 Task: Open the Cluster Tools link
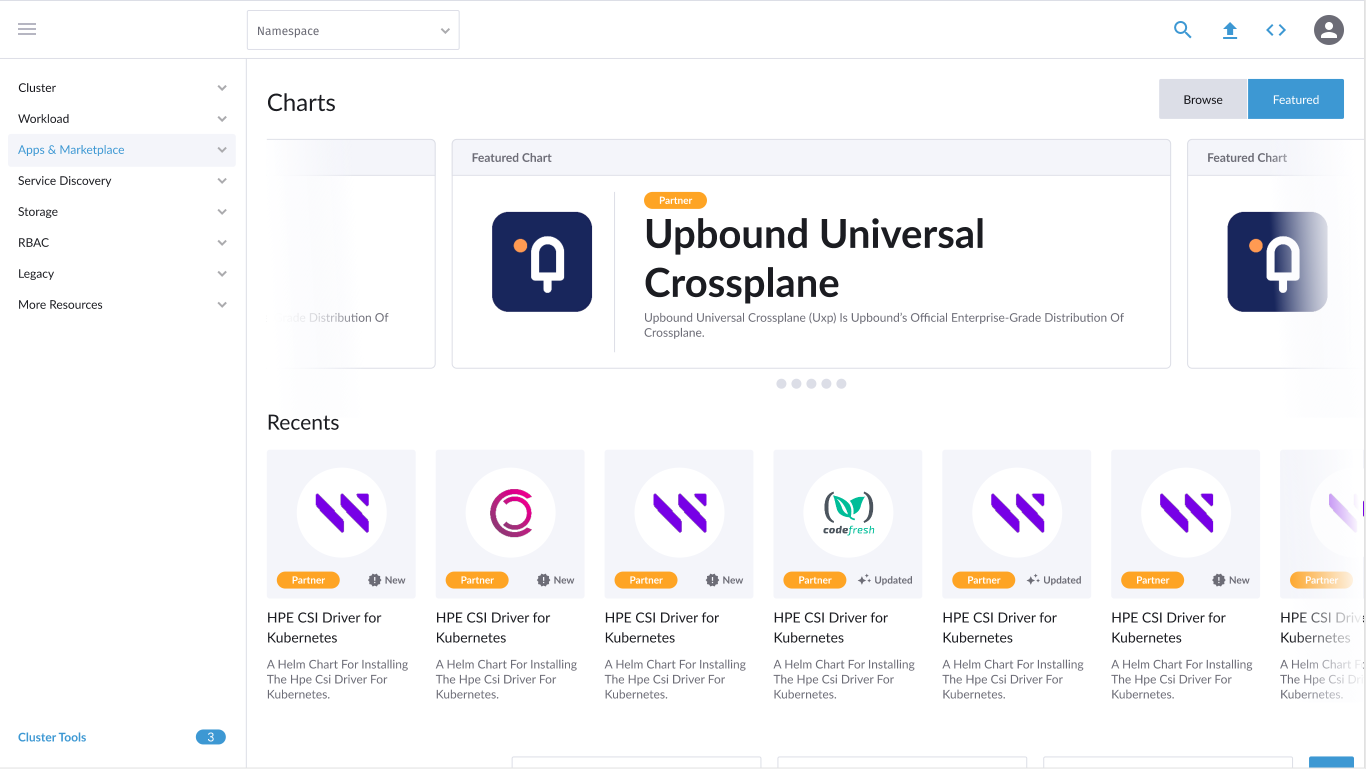52,737
